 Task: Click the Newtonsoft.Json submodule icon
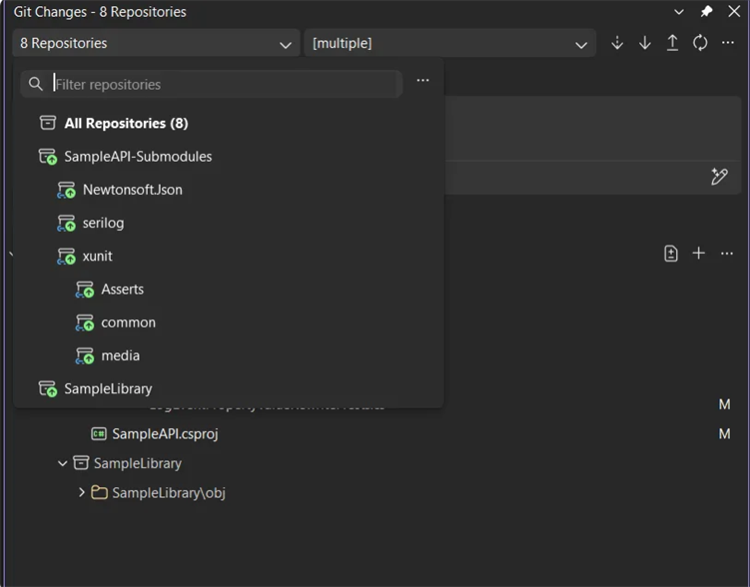click(66, 190)
